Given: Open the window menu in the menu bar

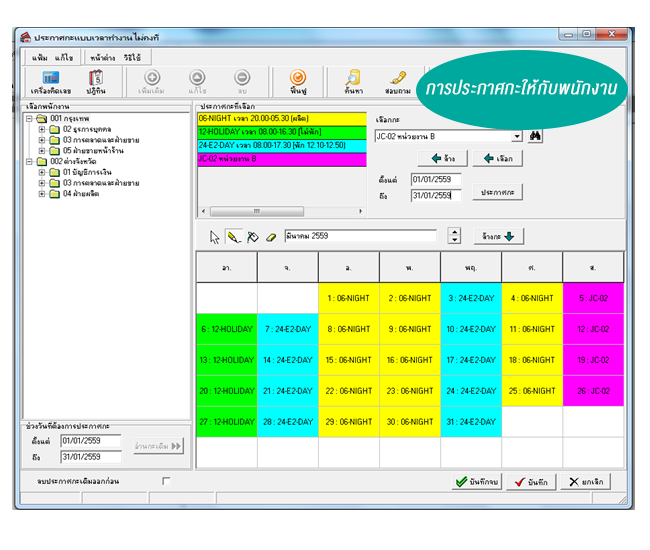Looking at the screenshot, I should point(101,58).
